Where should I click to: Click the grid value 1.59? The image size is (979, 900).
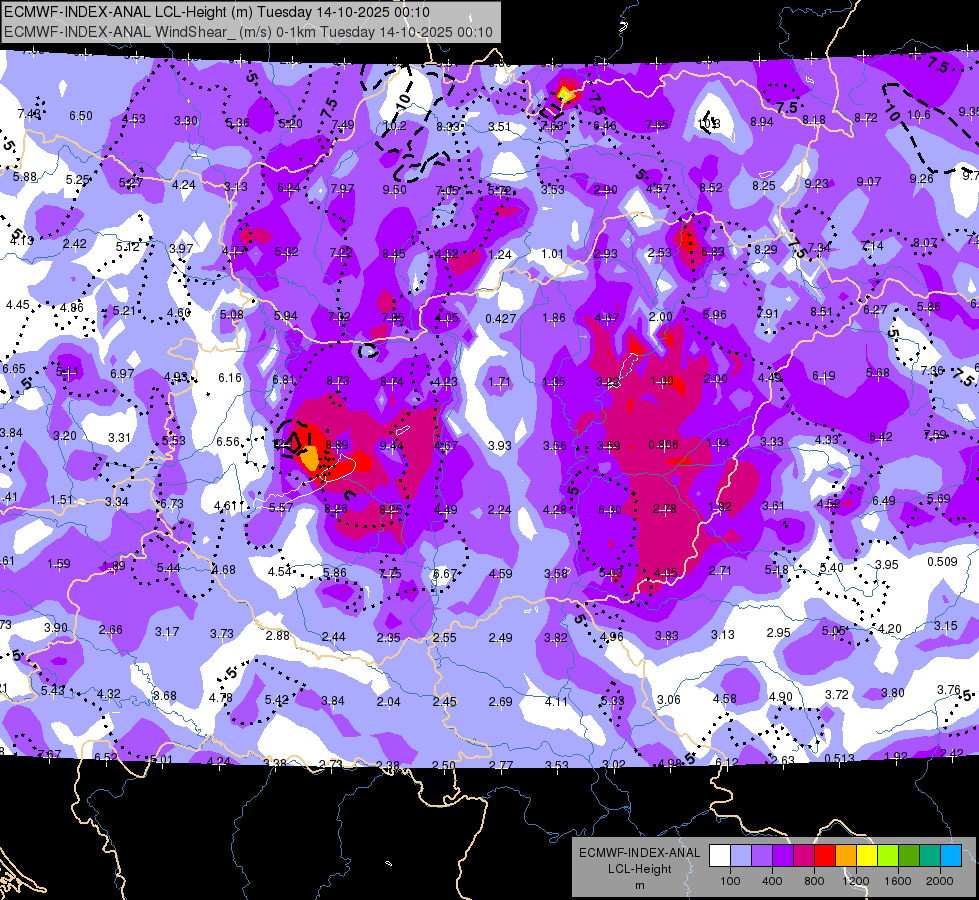(x=59, y=563)
